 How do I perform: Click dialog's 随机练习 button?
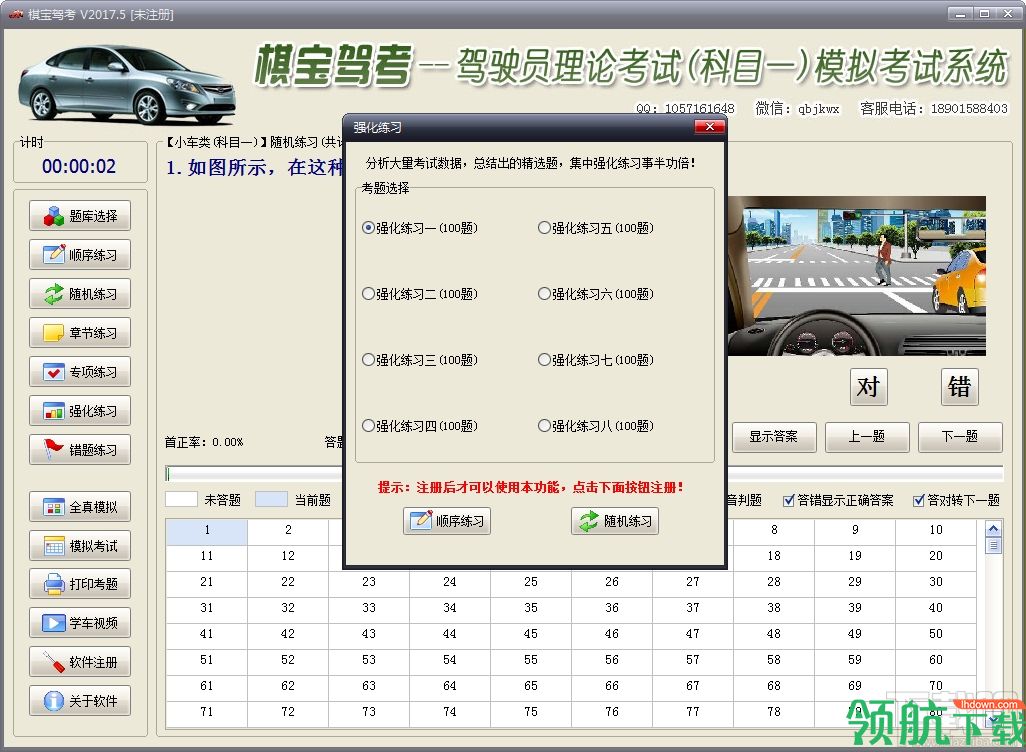coord(615,521)
